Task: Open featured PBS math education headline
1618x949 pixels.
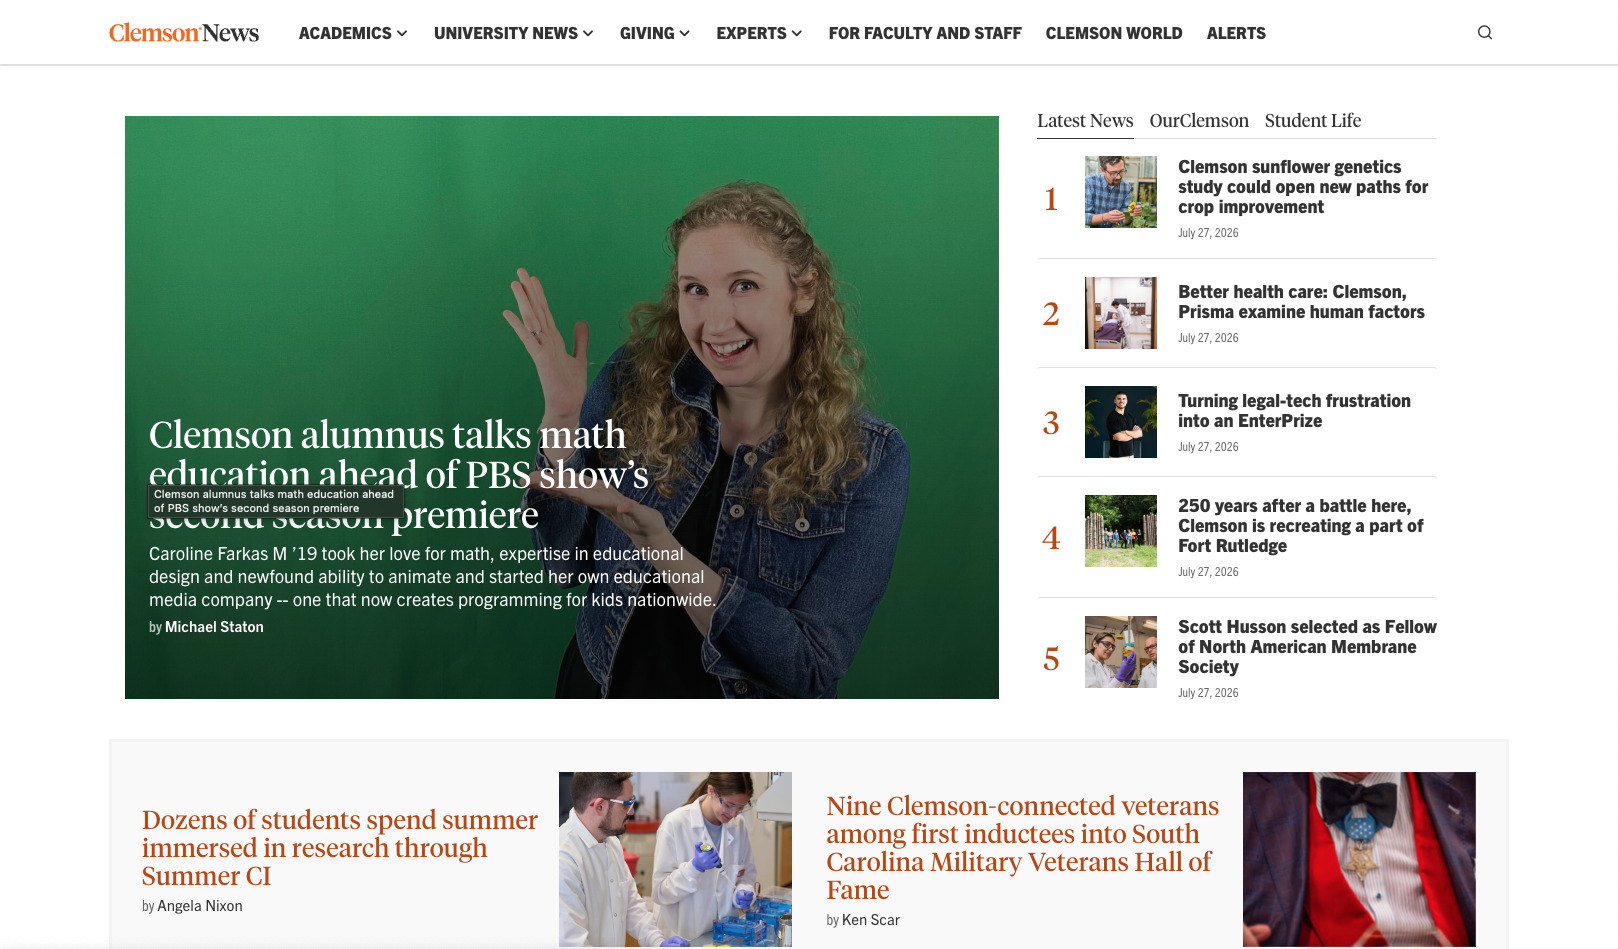Action: [398, 475]
